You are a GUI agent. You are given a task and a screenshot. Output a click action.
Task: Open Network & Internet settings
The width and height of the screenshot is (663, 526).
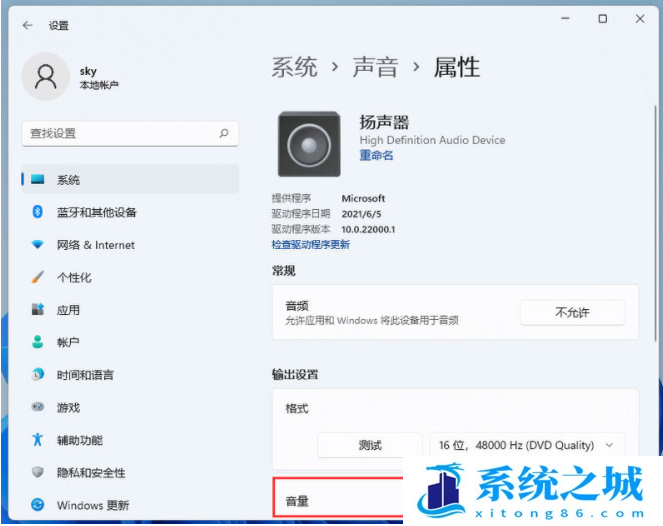(x=95, y=245)
